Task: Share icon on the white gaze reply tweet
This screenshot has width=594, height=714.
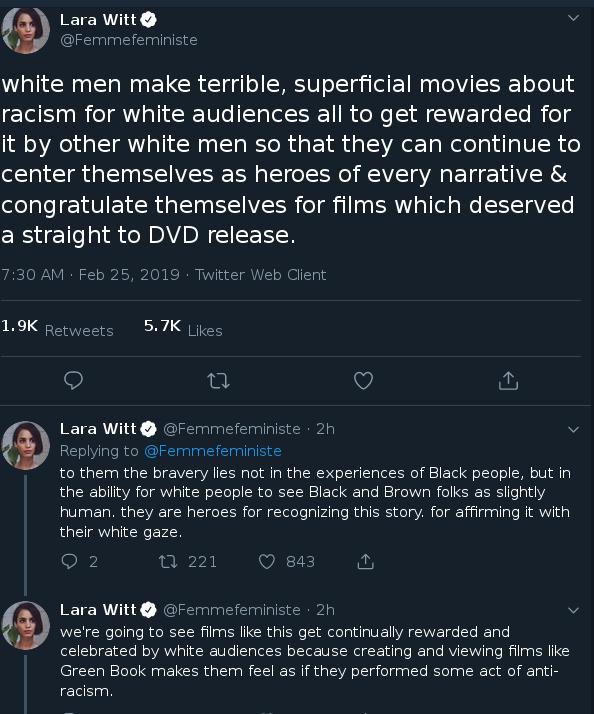Action: click(x=365, y=561)
